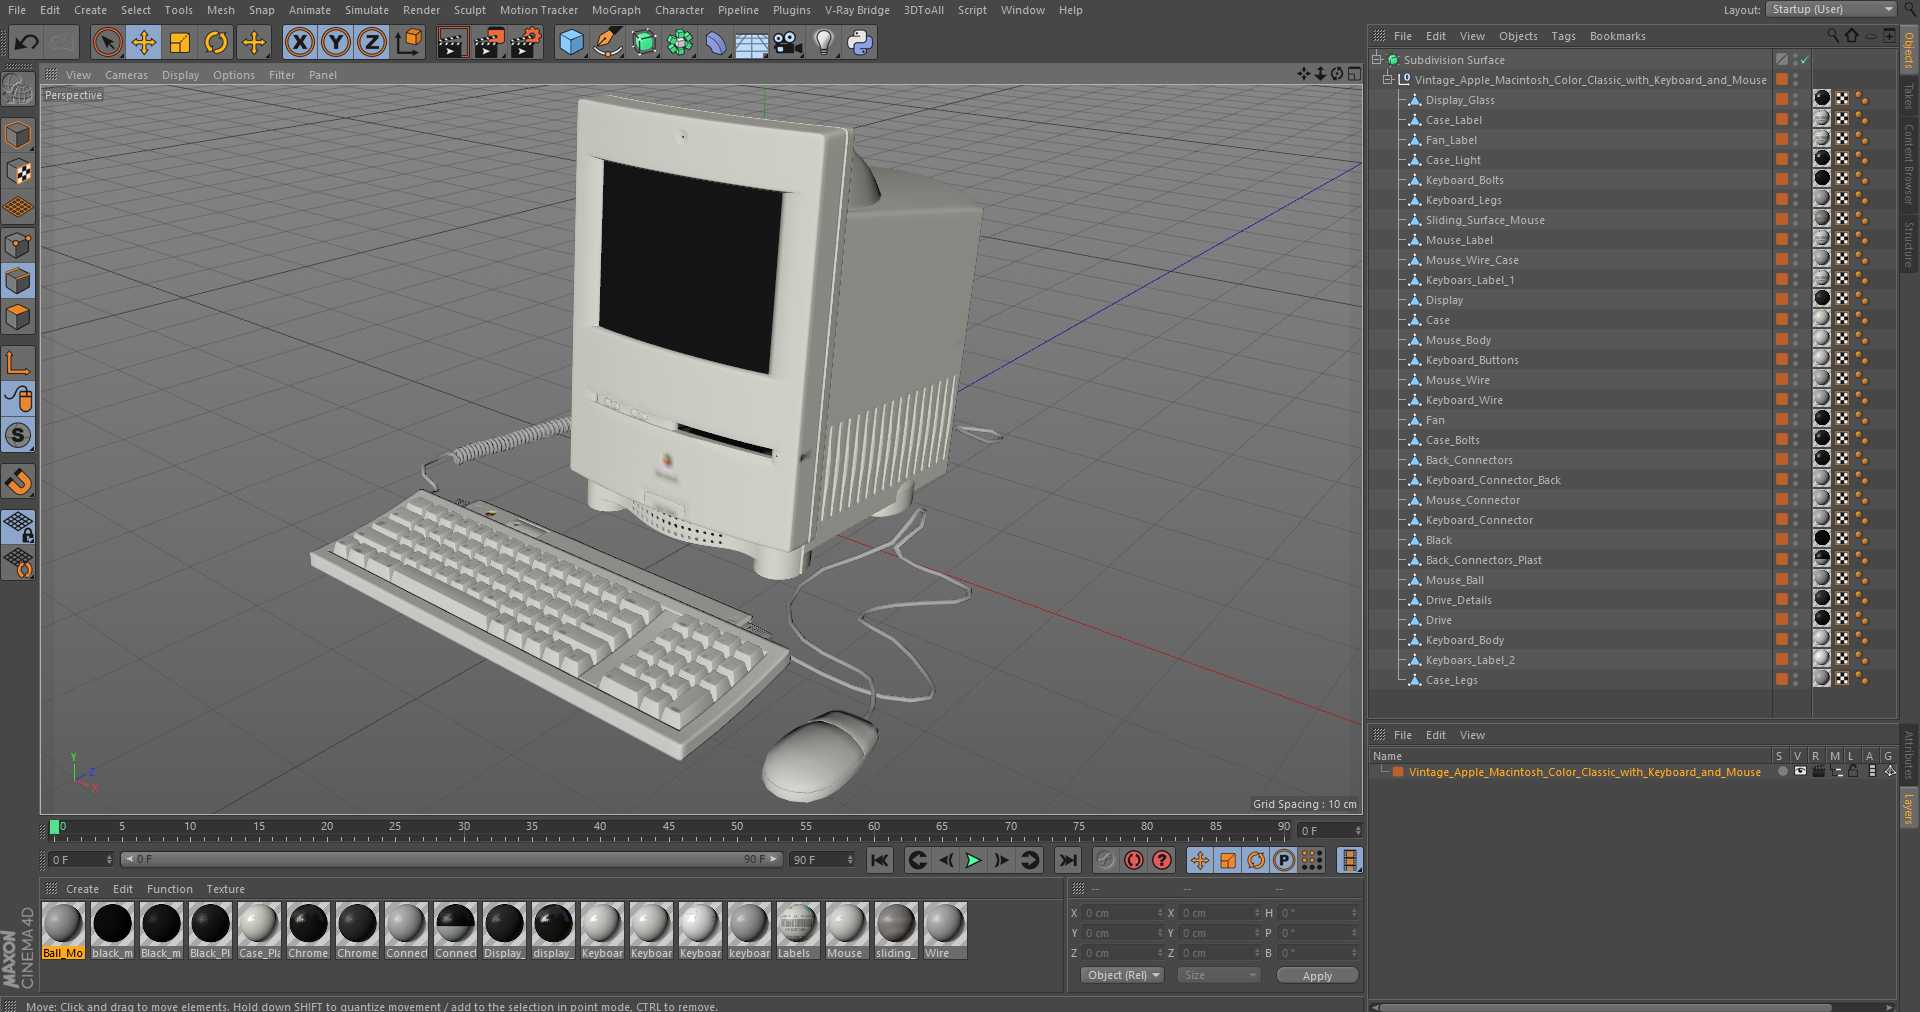Open the Python script icon
This screenshot has height=1012, width=1920.
pos(860,42)
